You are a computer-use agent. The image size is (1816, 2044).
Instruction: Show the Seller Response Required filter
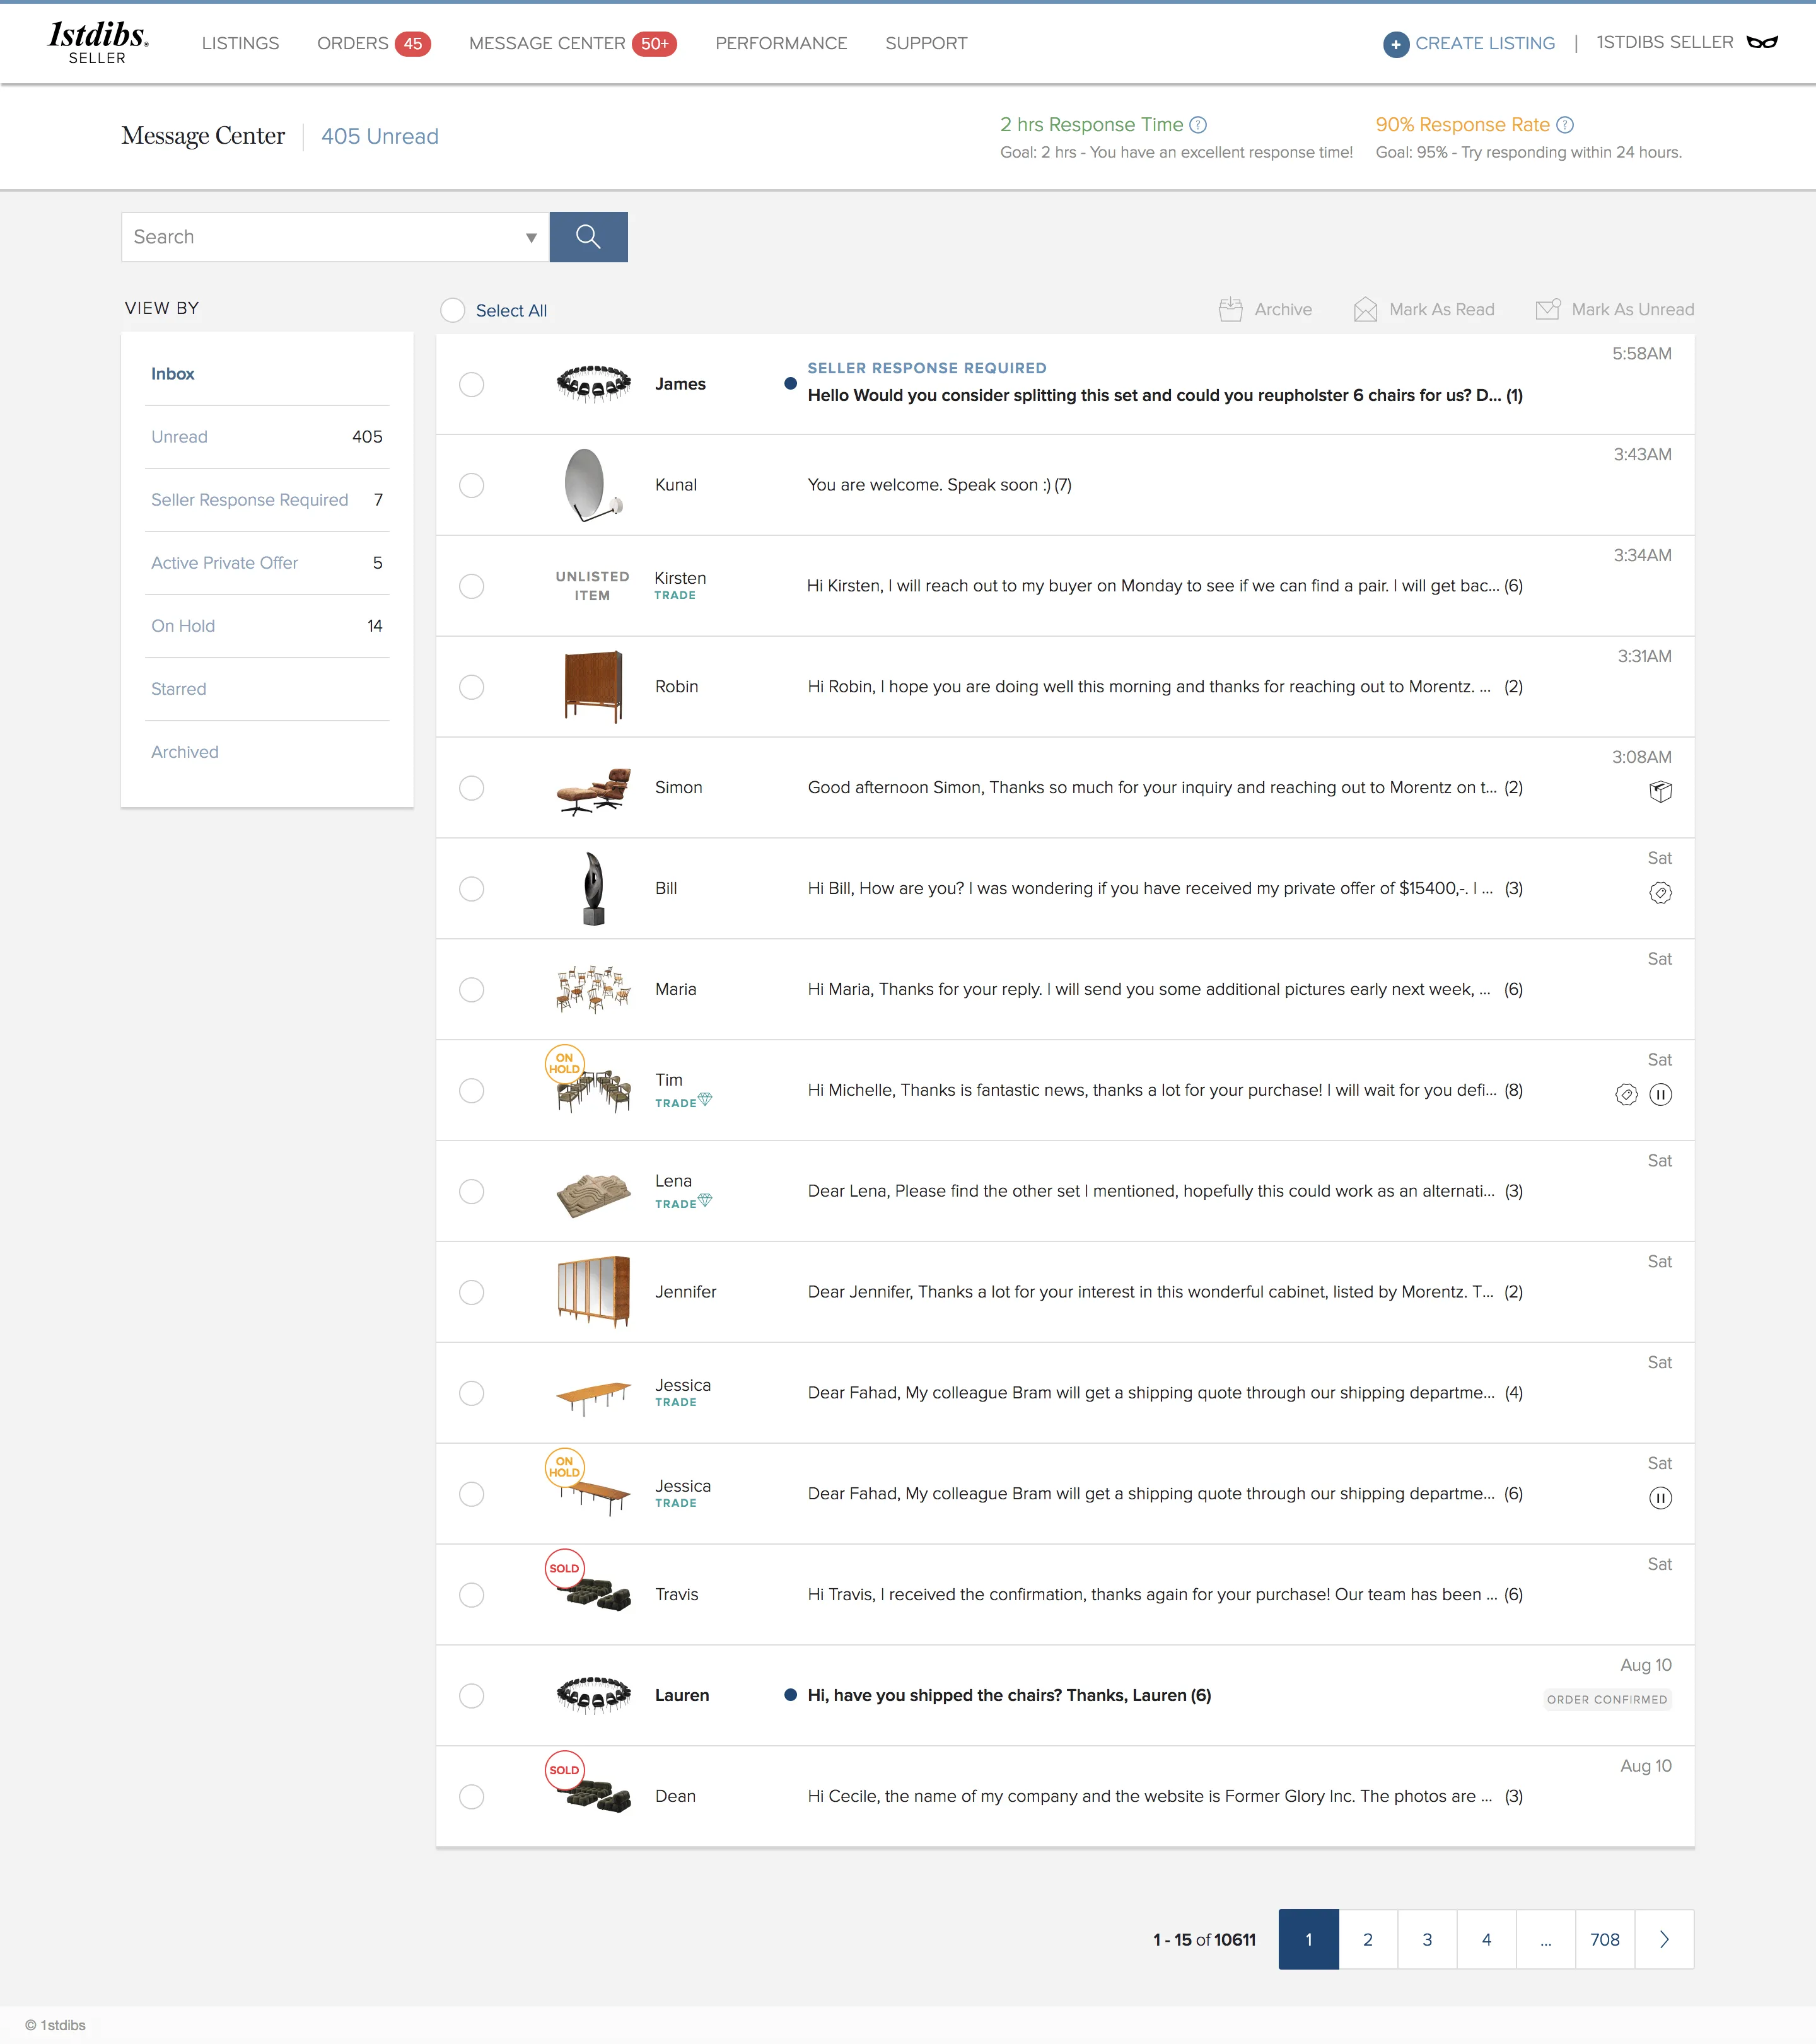pos(267,500)
